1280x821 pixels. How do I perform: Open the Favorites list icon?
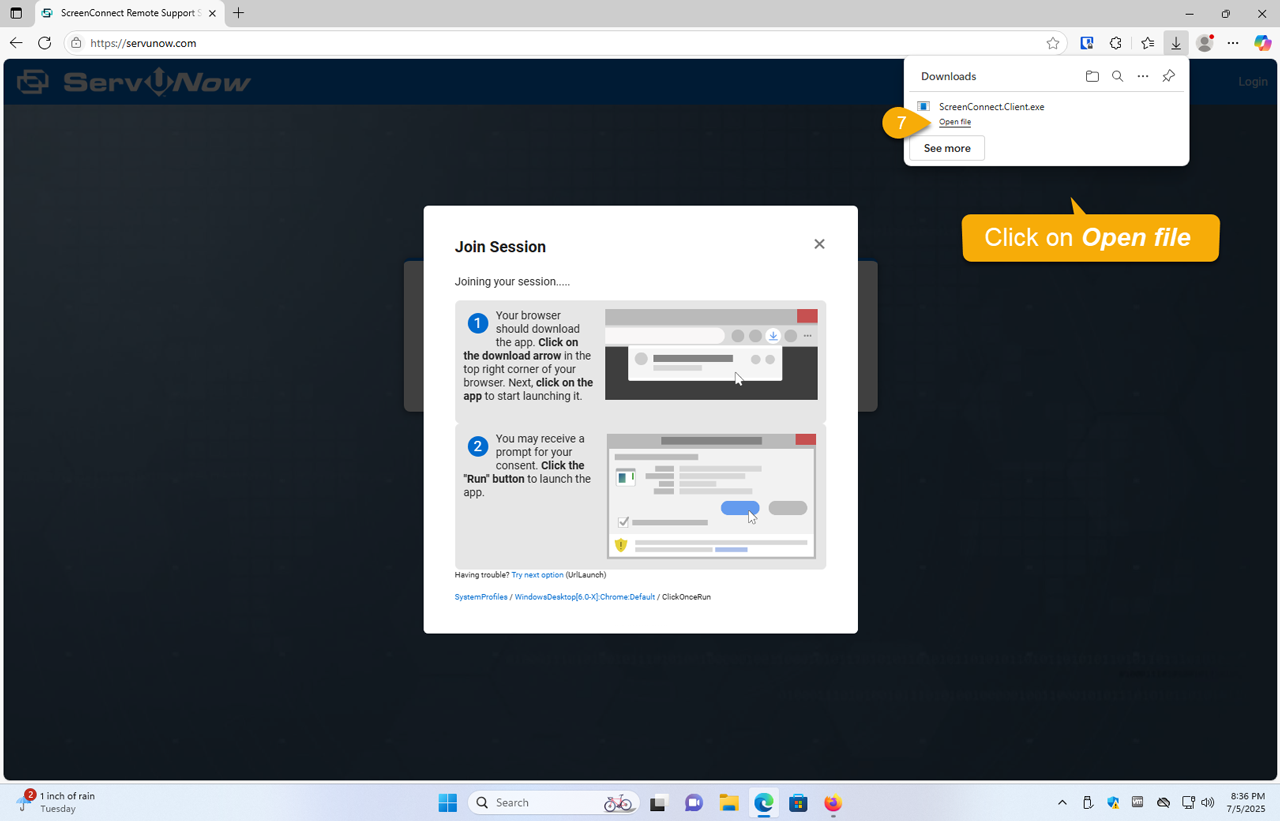click(x=1147, y=43)
